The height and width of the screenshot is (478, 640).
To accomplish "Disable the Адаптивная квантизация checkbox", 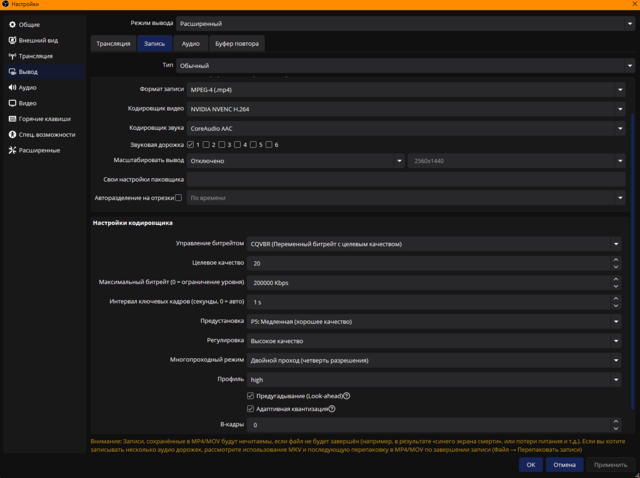I will click(250, 409).
